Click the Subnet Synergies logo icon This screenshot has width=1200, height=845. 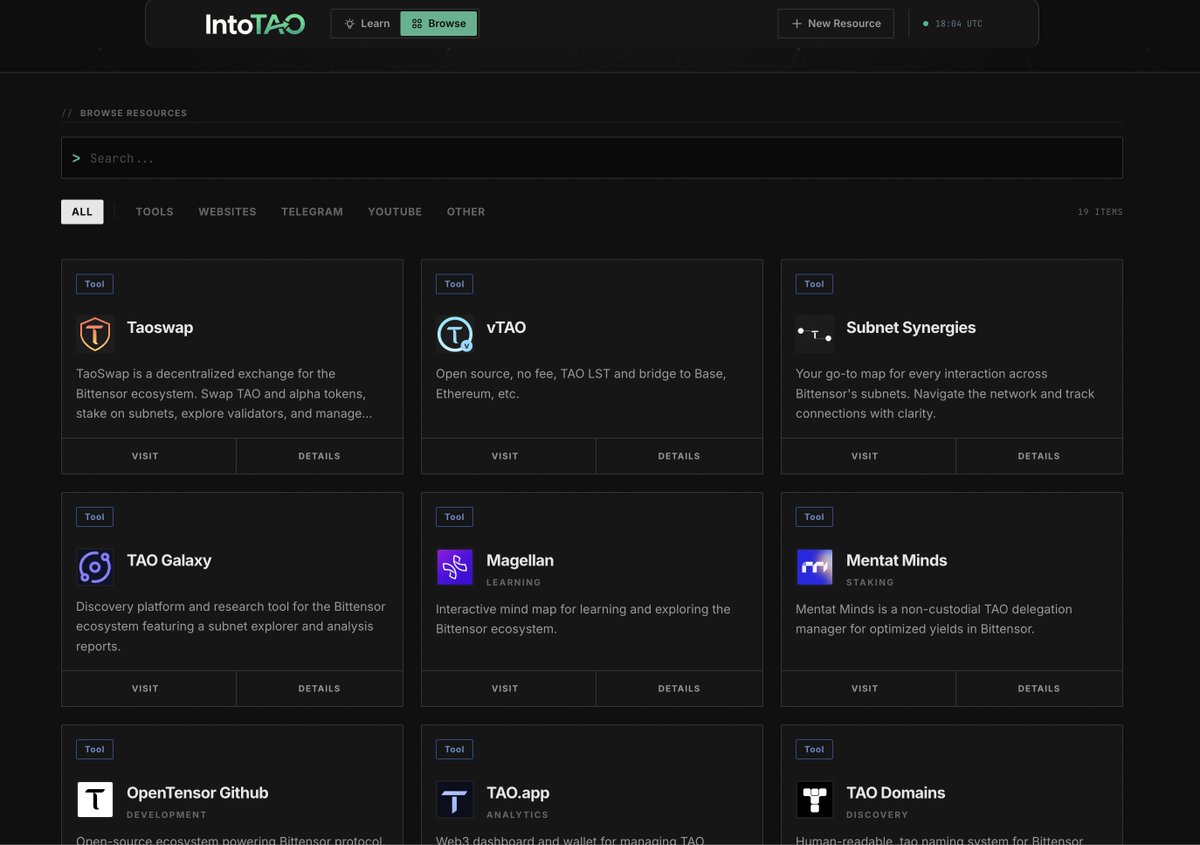pyautogui.click(x=815, y=334)
